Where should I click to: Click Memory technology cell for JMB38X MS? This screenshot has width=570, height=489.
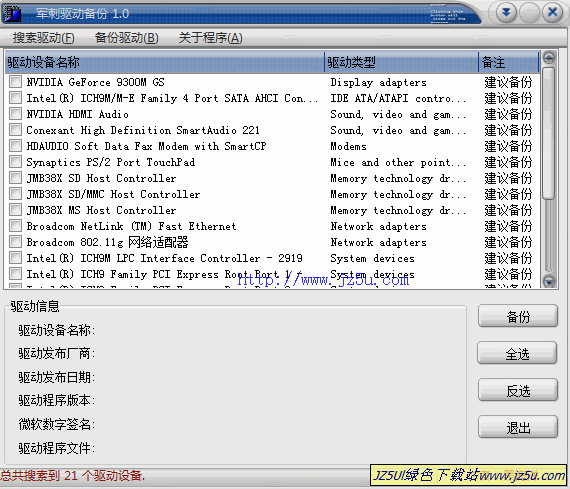point(398,210)
